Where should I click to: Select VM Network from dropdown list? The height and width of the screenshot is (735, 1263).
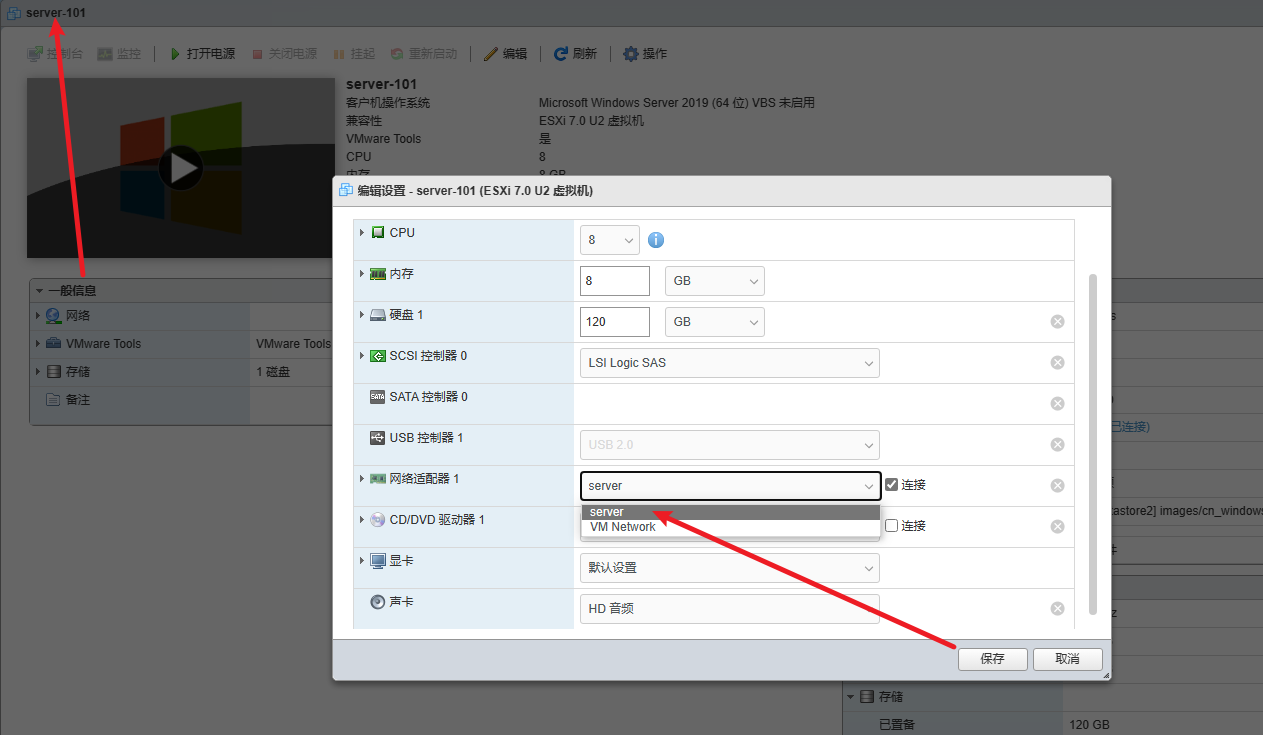pos(624,527)
